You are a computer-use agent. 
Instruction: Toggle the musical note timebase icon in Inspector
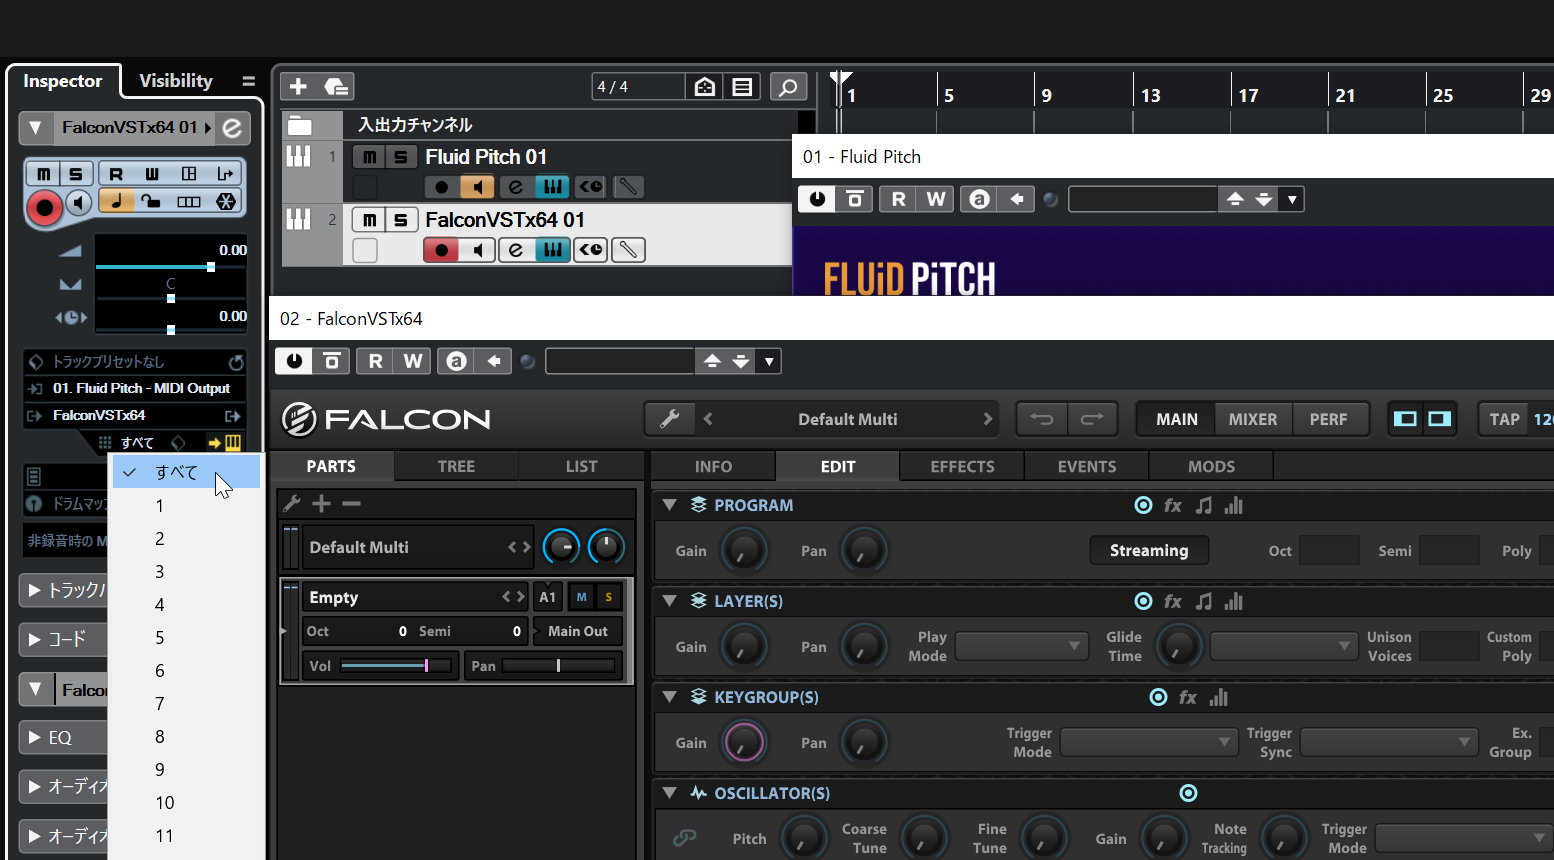tap(116, 201)
